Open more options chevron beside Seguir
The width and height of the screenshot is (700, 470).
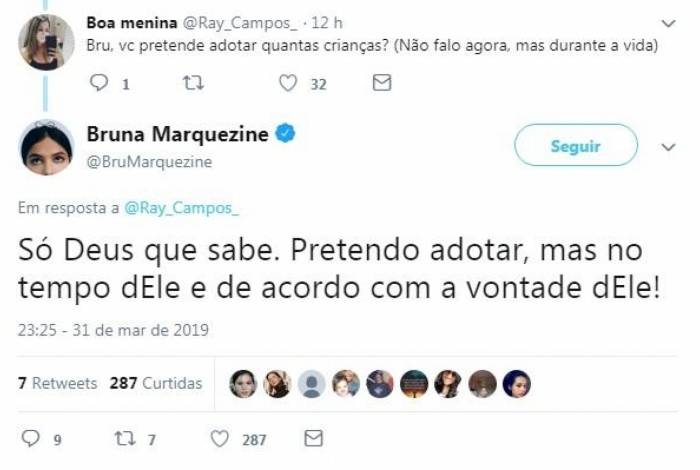pos(669,147)
